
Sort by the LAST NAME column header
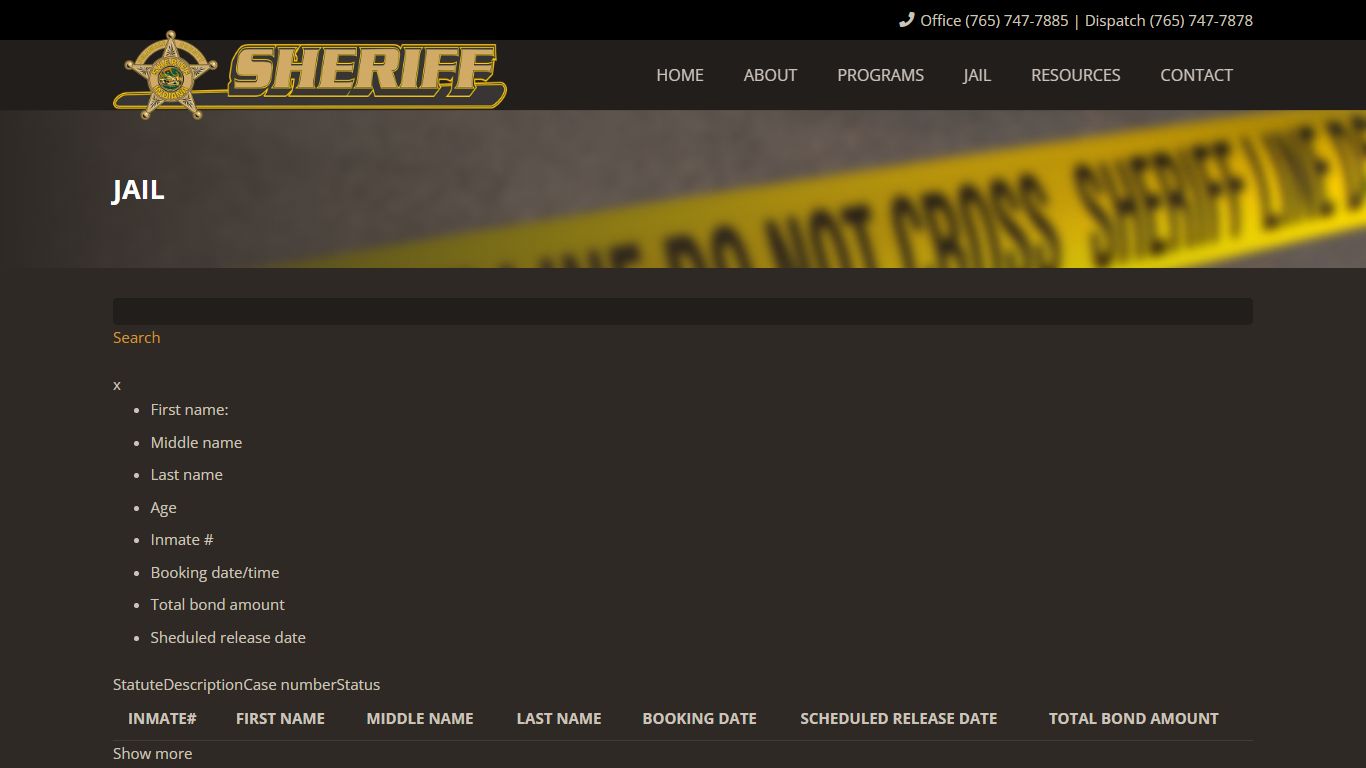(x=559, y=718)
